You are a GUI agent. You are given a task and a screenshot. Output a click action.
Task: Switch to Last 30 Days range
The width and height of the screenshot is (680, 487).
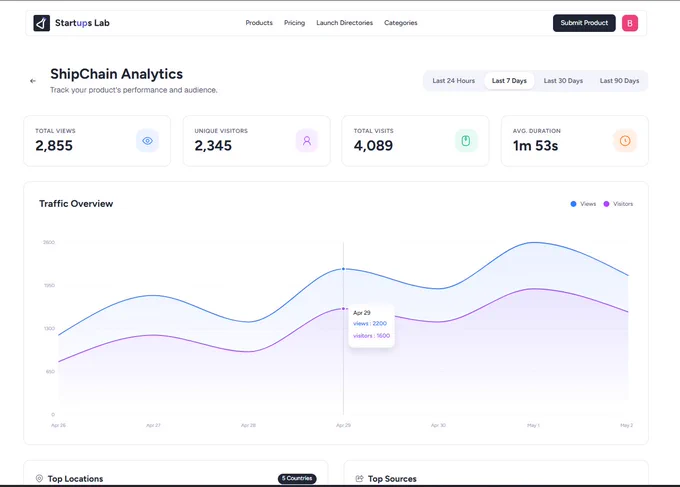(563, 81)
